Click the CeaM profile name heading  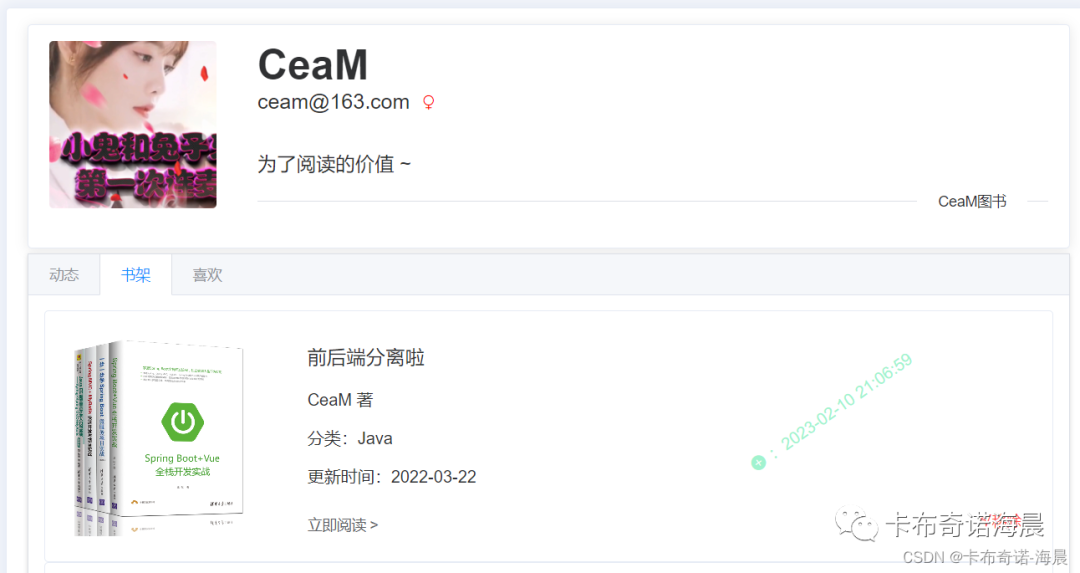click(x=313, y=65)
